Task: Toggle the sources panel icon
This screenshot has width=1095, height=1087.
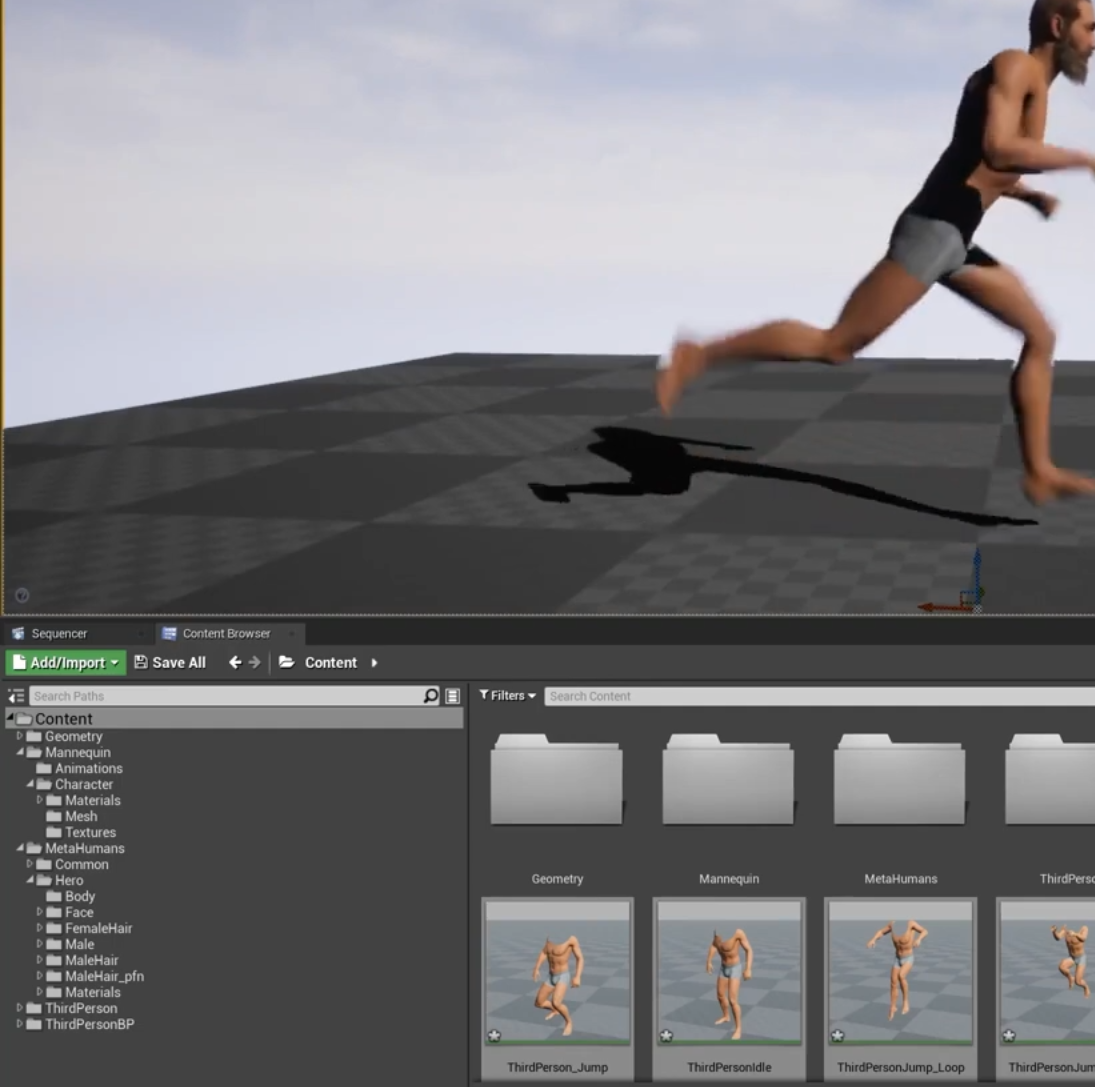Action: [15, 696]
